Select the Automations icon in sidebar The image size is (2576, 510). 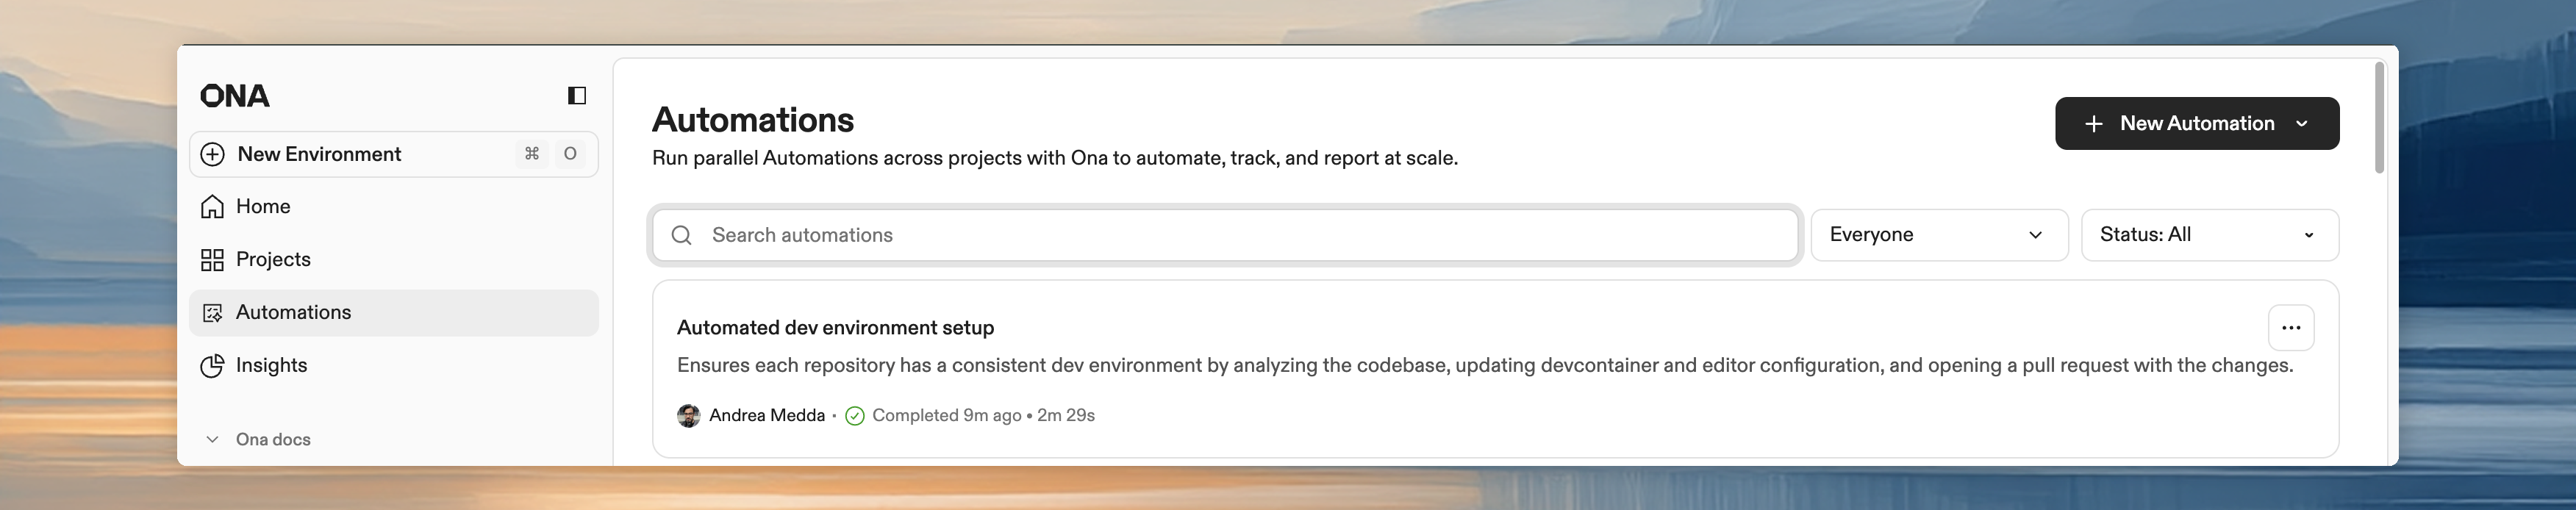(212, 312)
